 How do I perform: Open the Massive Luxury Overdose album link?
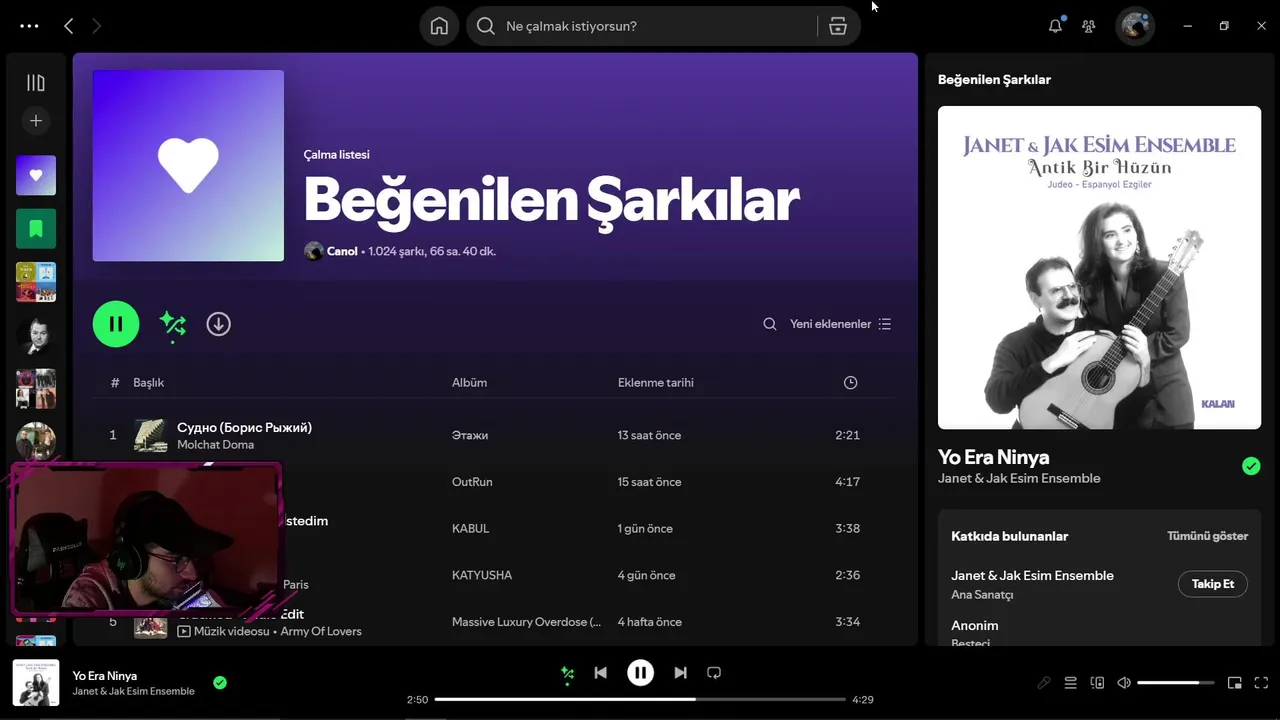(526, 622)
